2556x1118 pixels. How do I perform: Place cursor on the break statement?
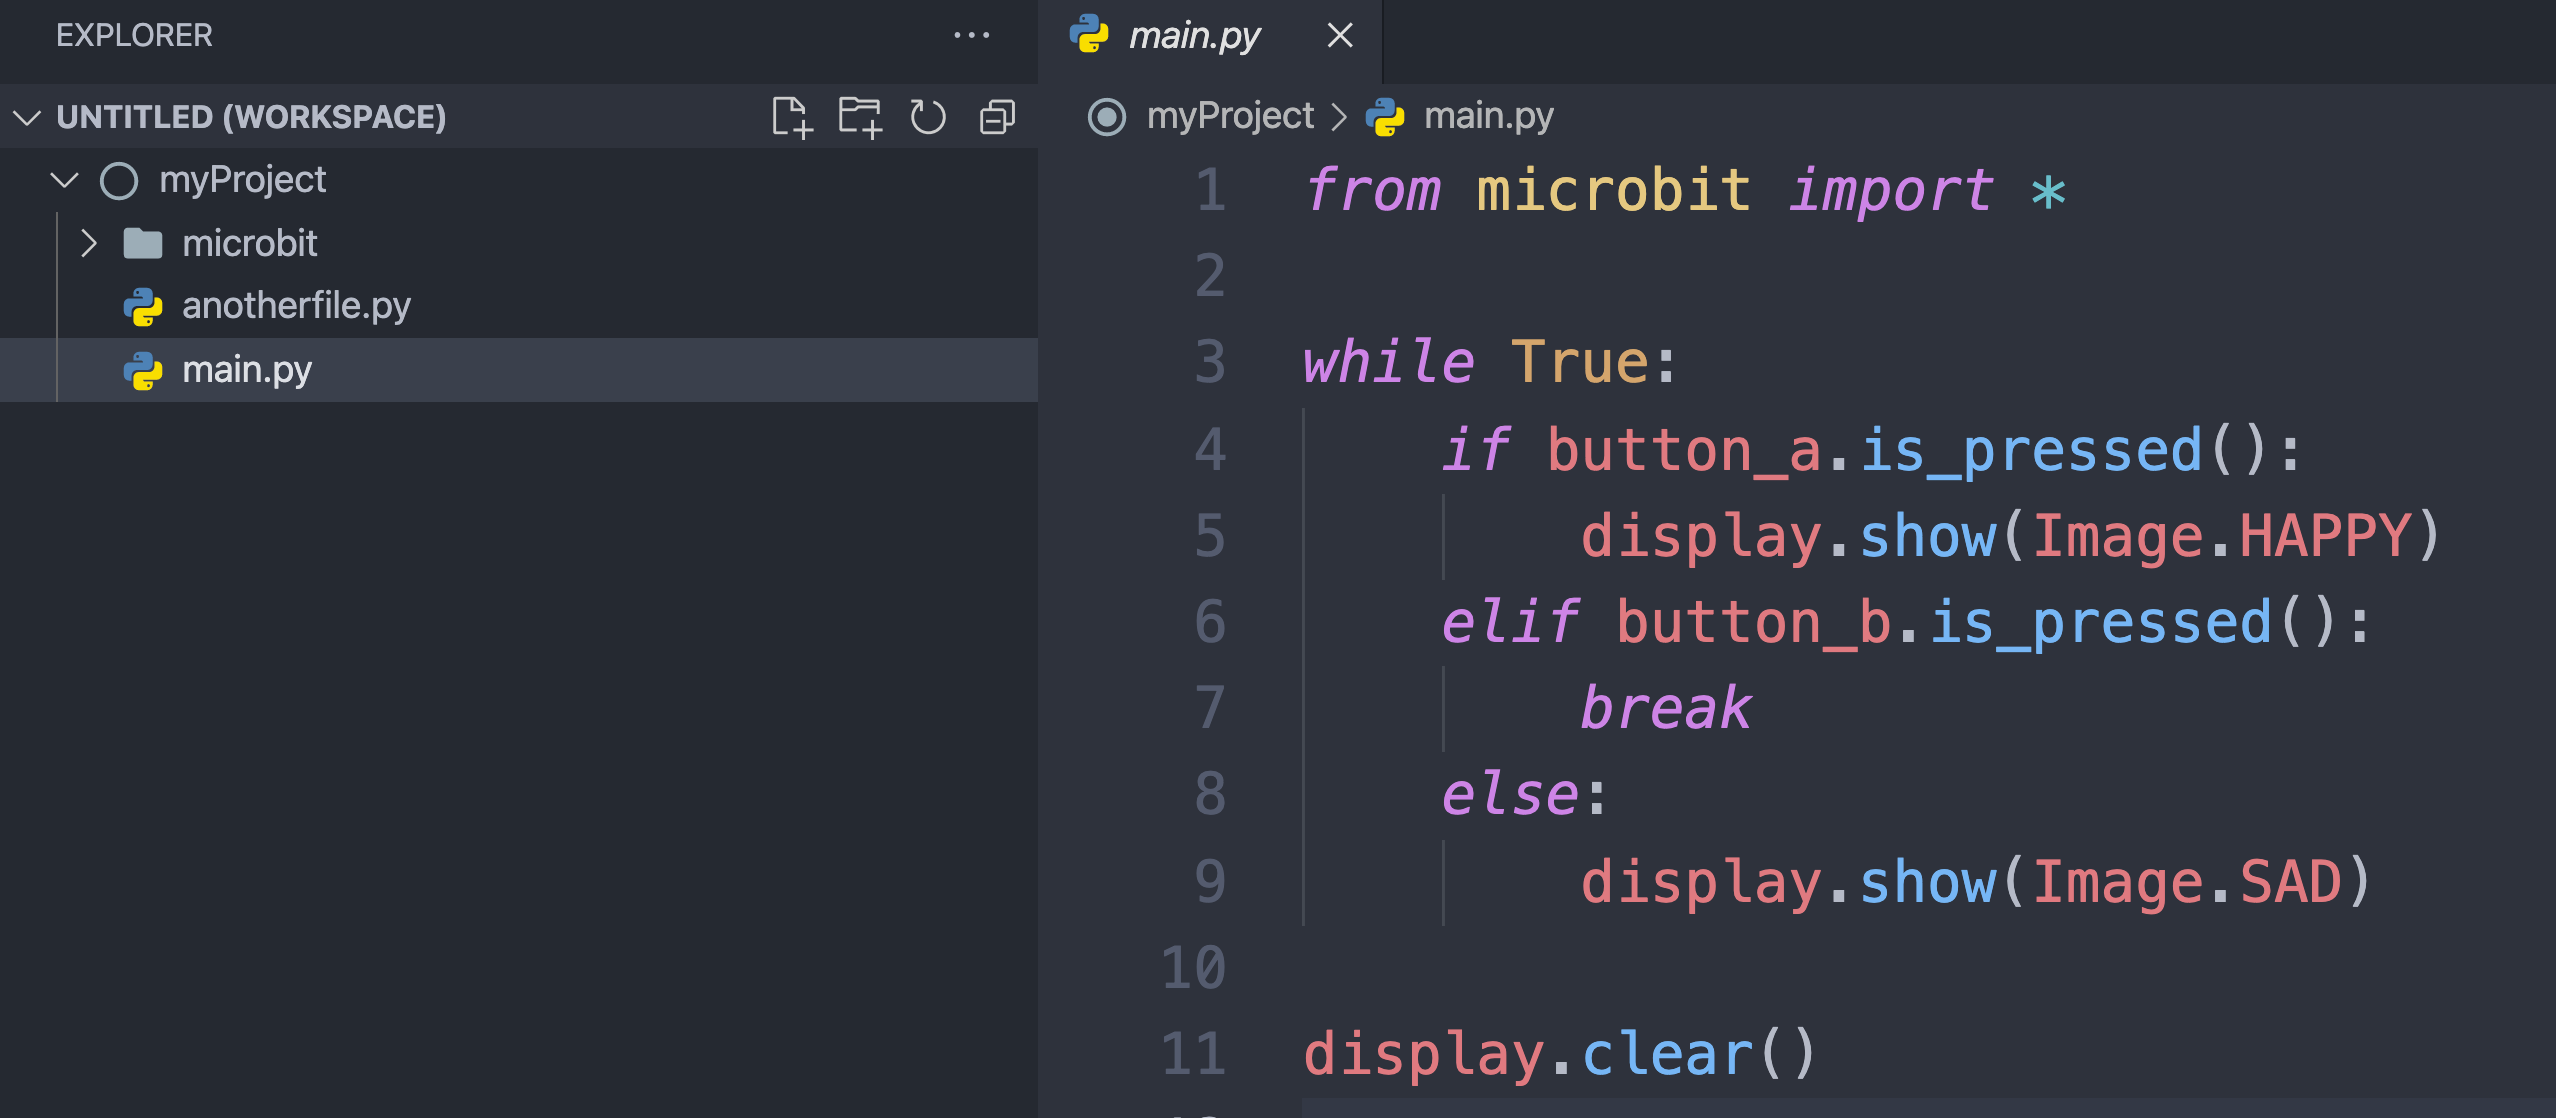click(1665, 708)
